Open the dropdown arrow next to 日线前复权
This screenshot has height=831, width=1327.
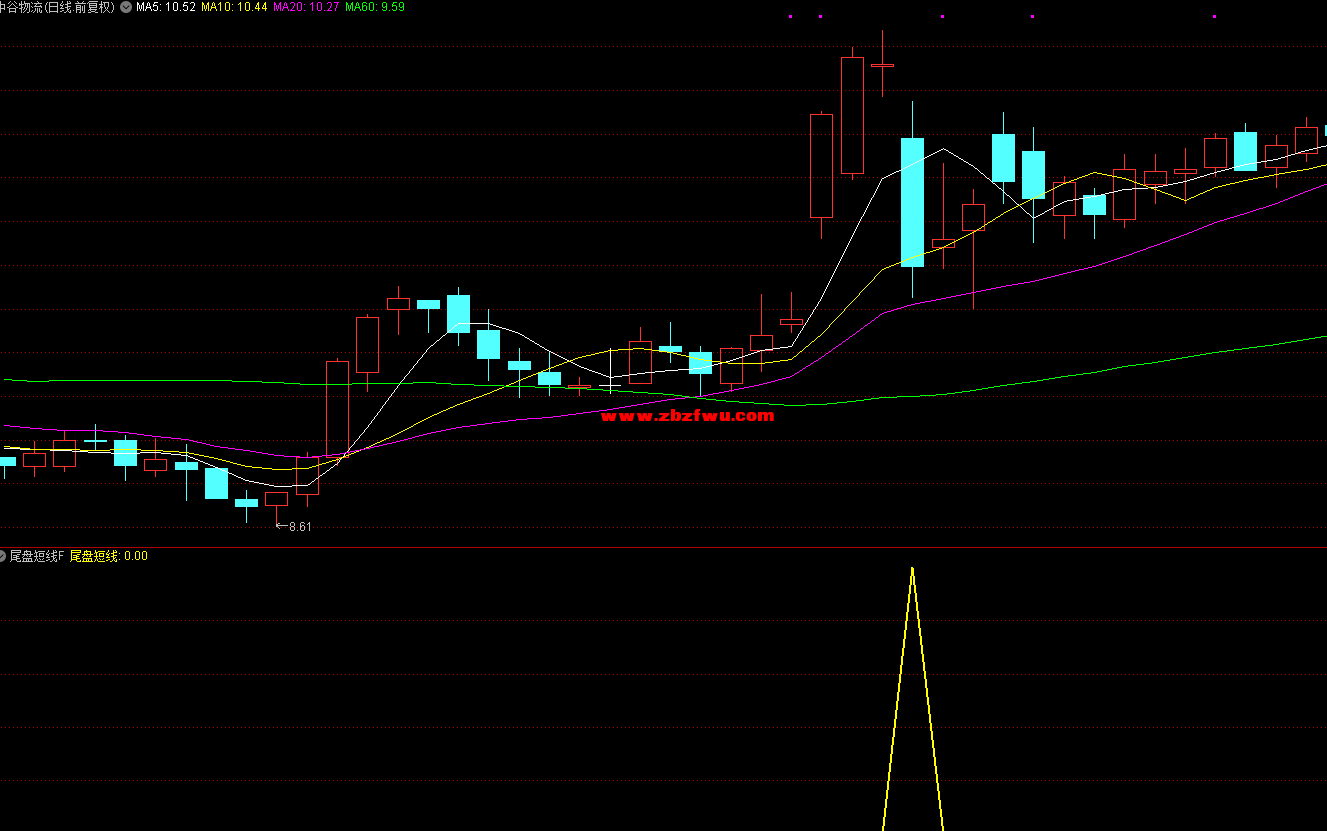click(x=125, y=7)
